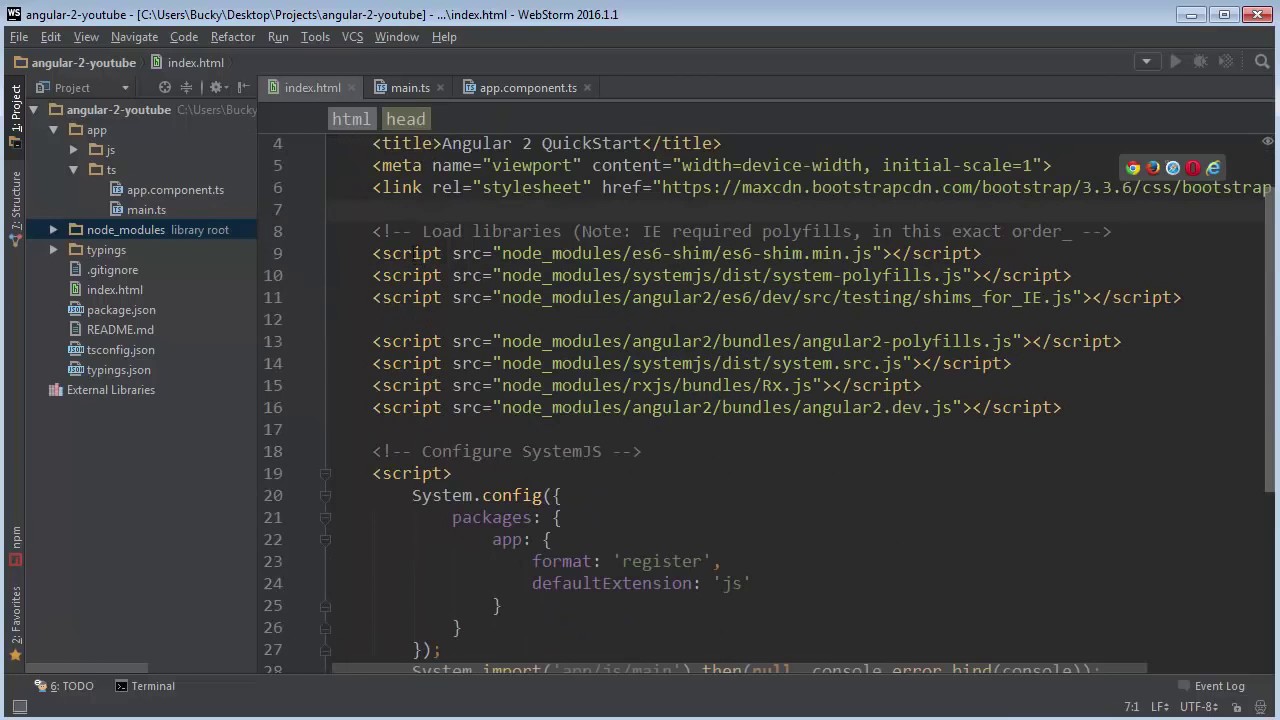Screen dimensions: 1280x720
Task: Click the Debug bug icon
Action: [1201, 62]
